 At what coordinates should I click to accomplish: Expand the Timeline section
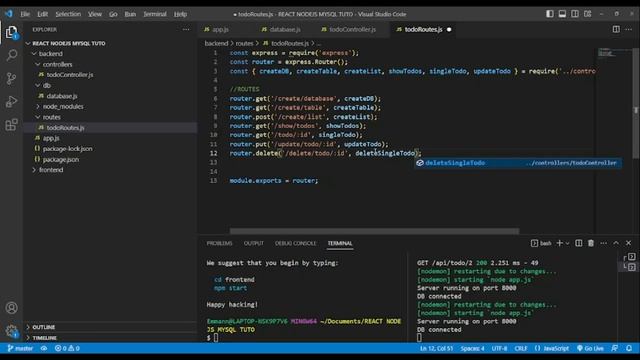pyautogui.click(x=110, y=338)
